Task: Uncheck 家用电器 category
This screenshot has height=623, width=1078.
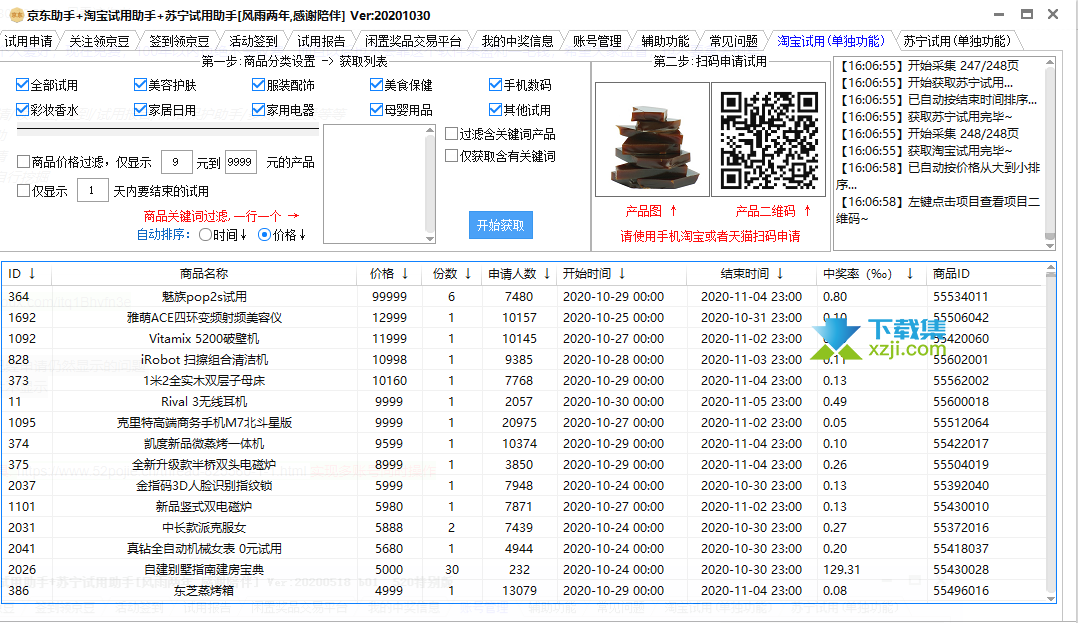Action: pyautogui.click(x=258, y=109)
